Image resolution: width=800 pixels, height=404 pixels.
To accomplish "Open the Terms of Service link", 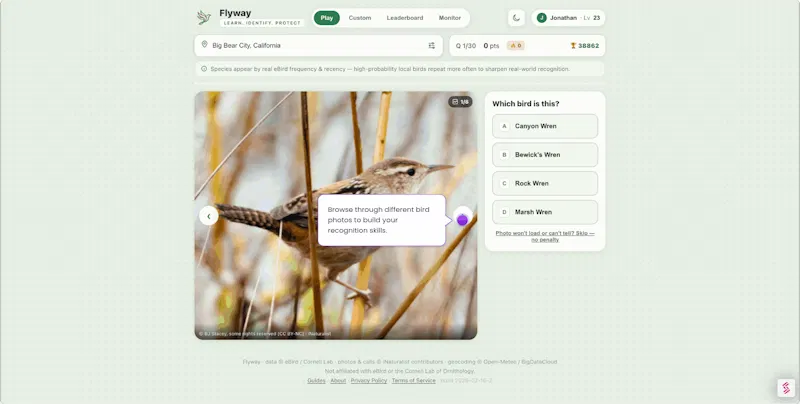I will (x=413, y=381).
